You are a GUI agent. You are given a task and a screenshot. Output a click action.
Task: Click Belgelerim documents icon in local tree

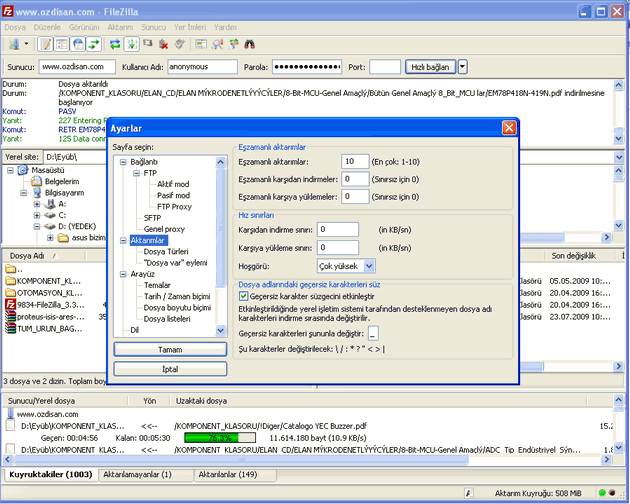click(37, 182)
